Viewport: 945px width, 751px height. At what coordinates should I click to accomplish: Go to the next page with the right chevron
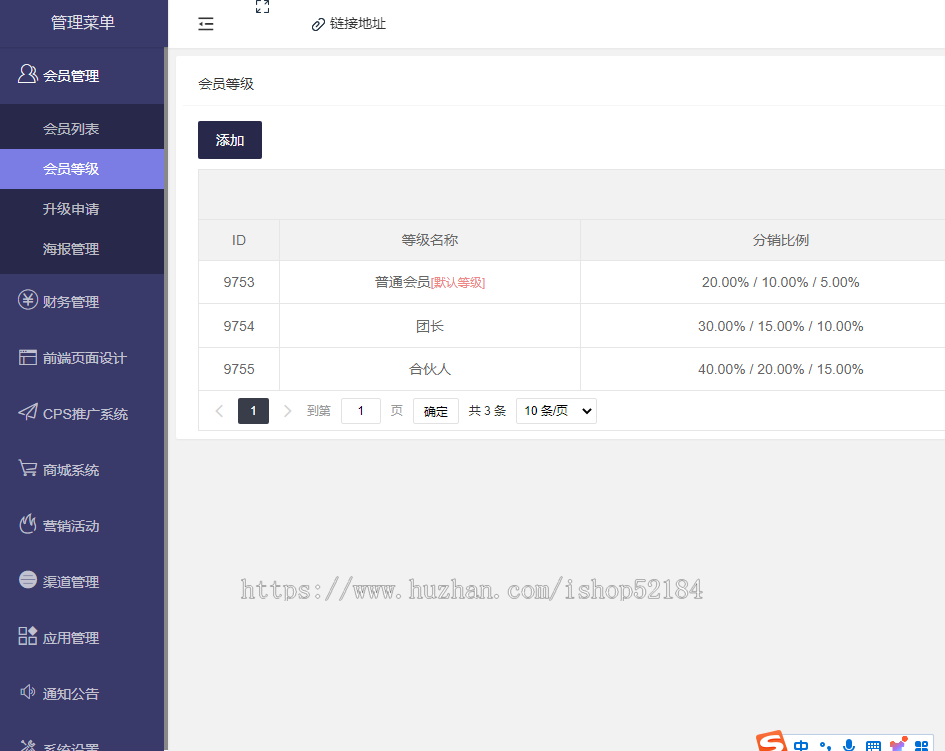[287, 411]
